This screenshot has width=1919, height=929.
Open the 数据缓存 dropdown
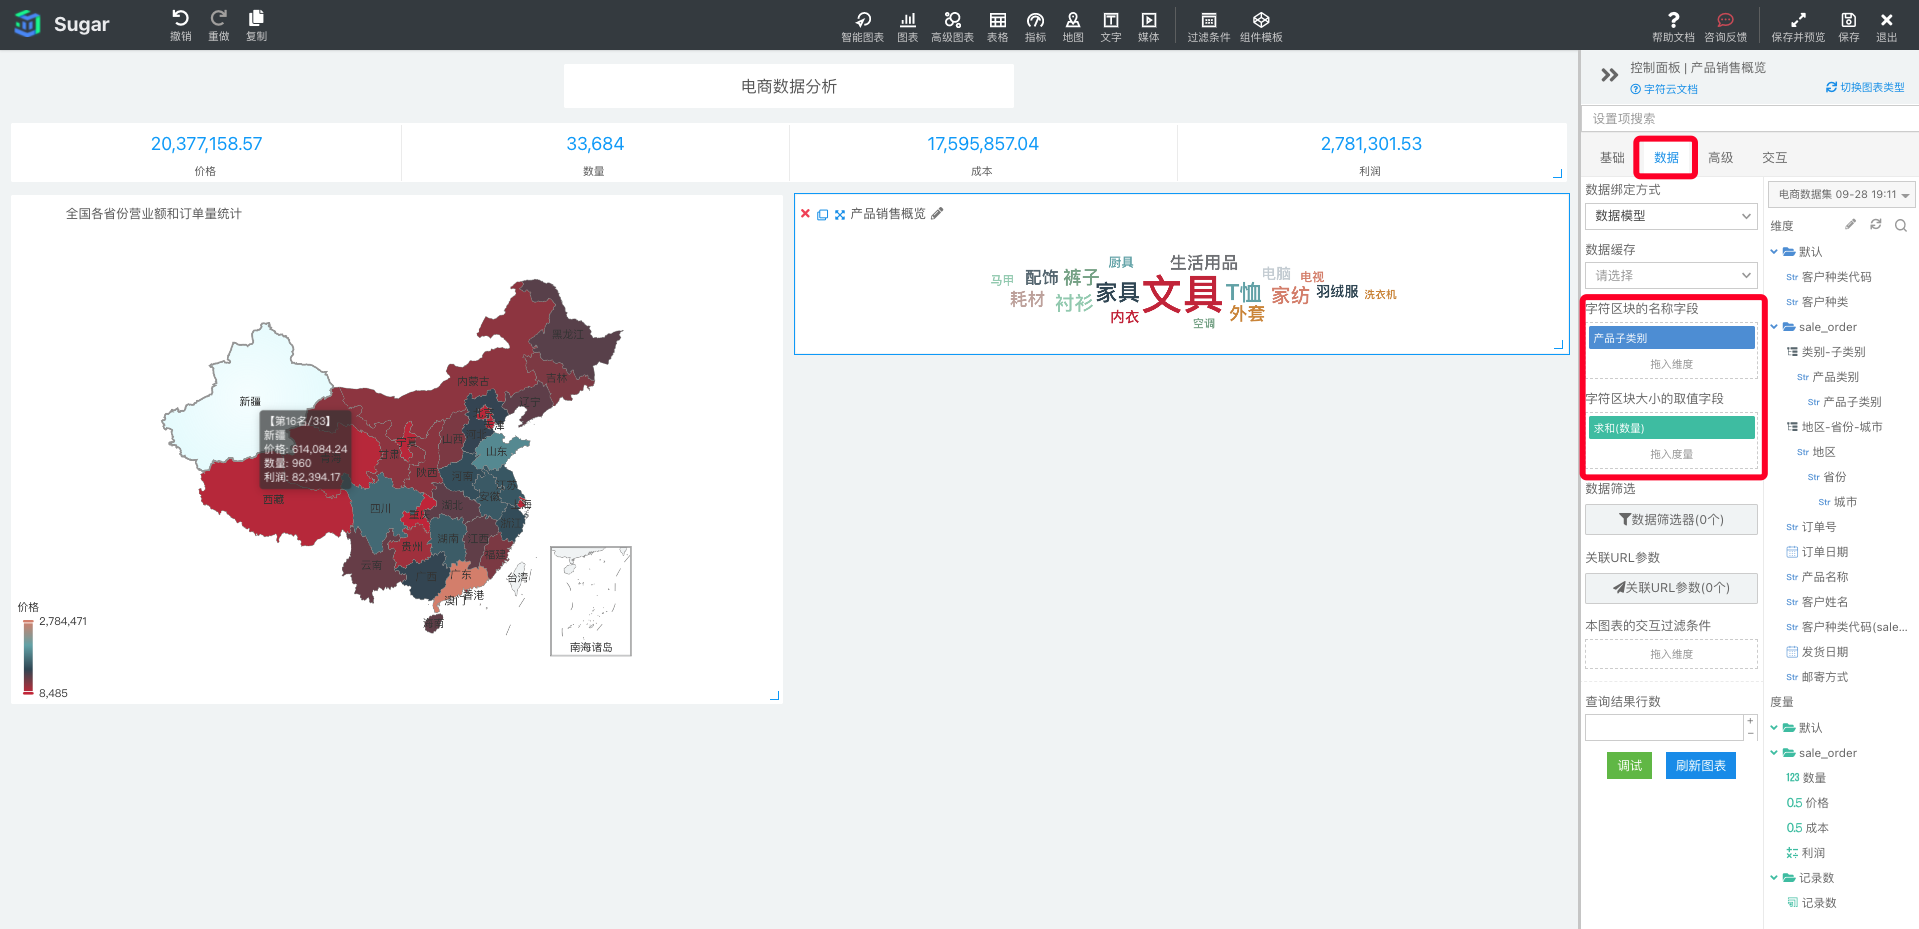[x=1671, y=276]
